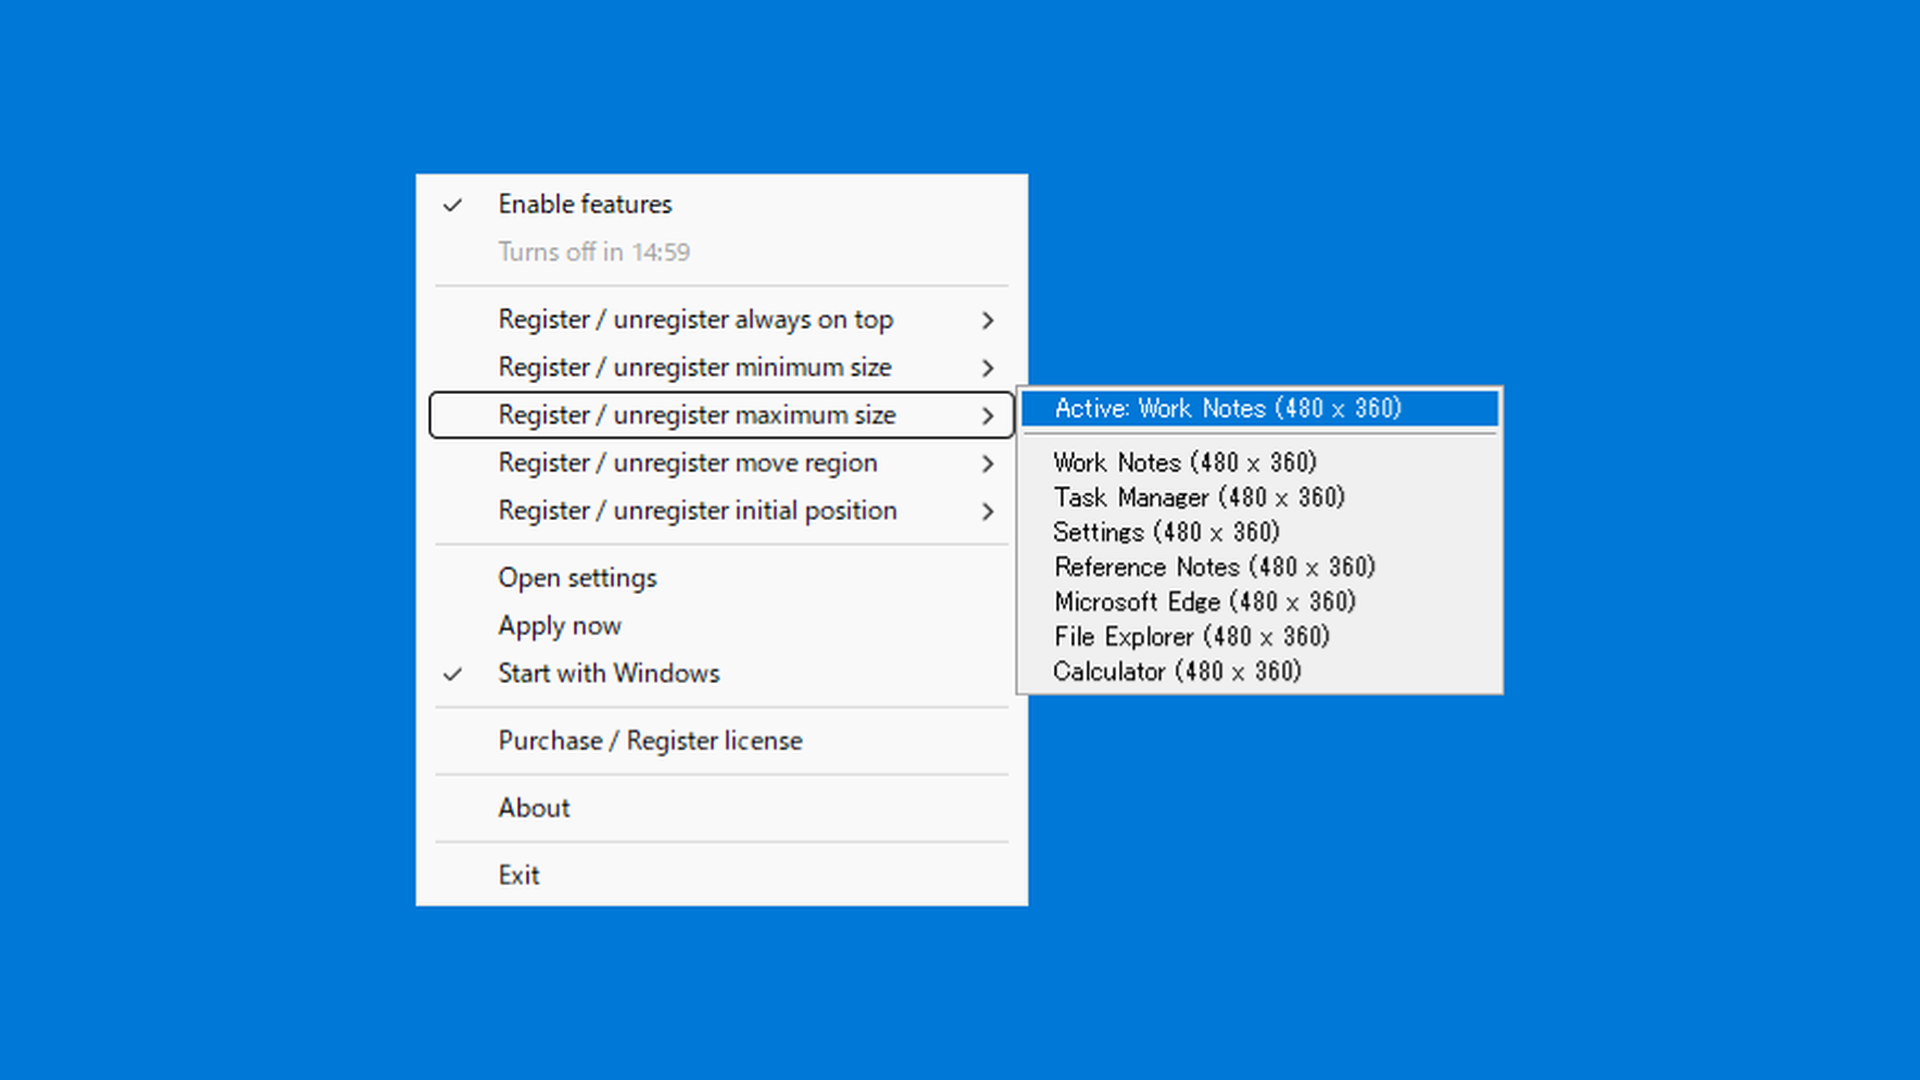Toggle the Enable features checkmark
Image resolution: width=1920 pixels, height=1080 pixels.
pyautogui.click(x=453, y=205)
